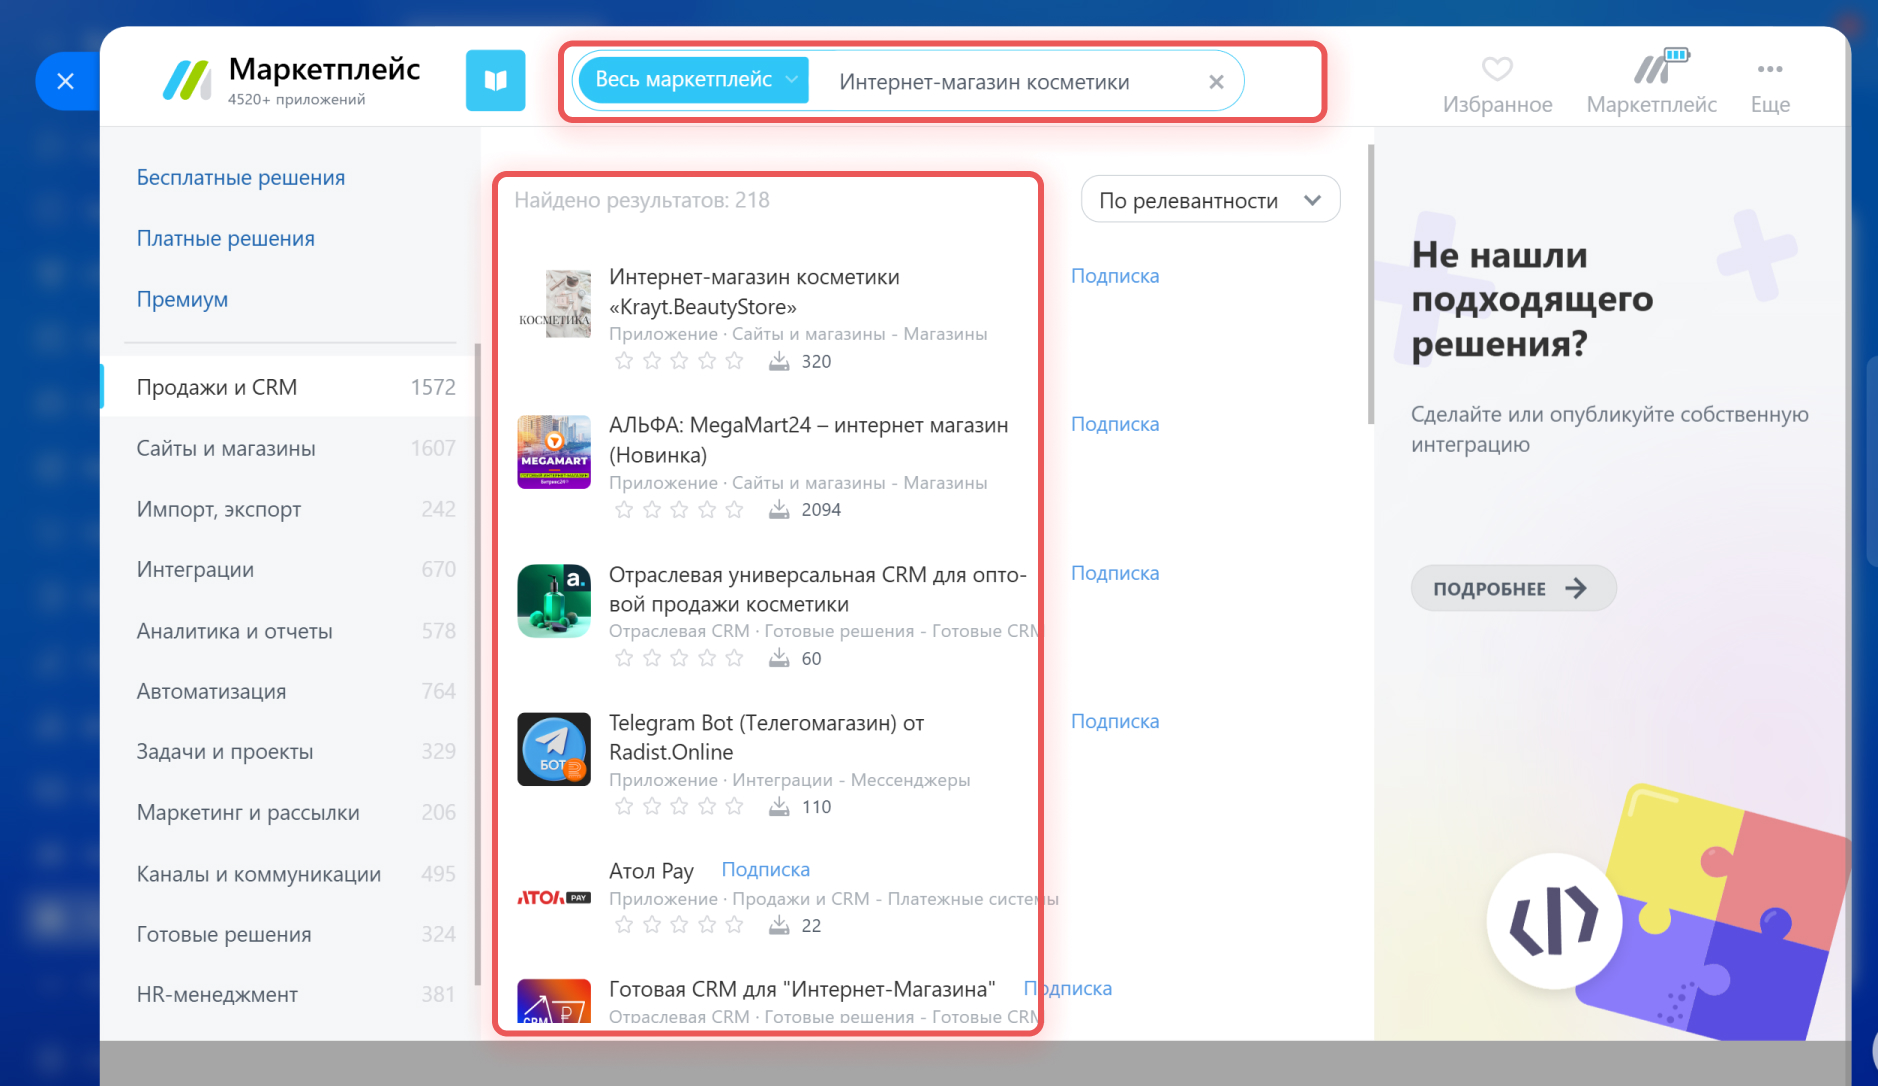Viewport: 1878px width, 1086px height.
Task: Click install count icon beside 110
Action: (779, 806)
